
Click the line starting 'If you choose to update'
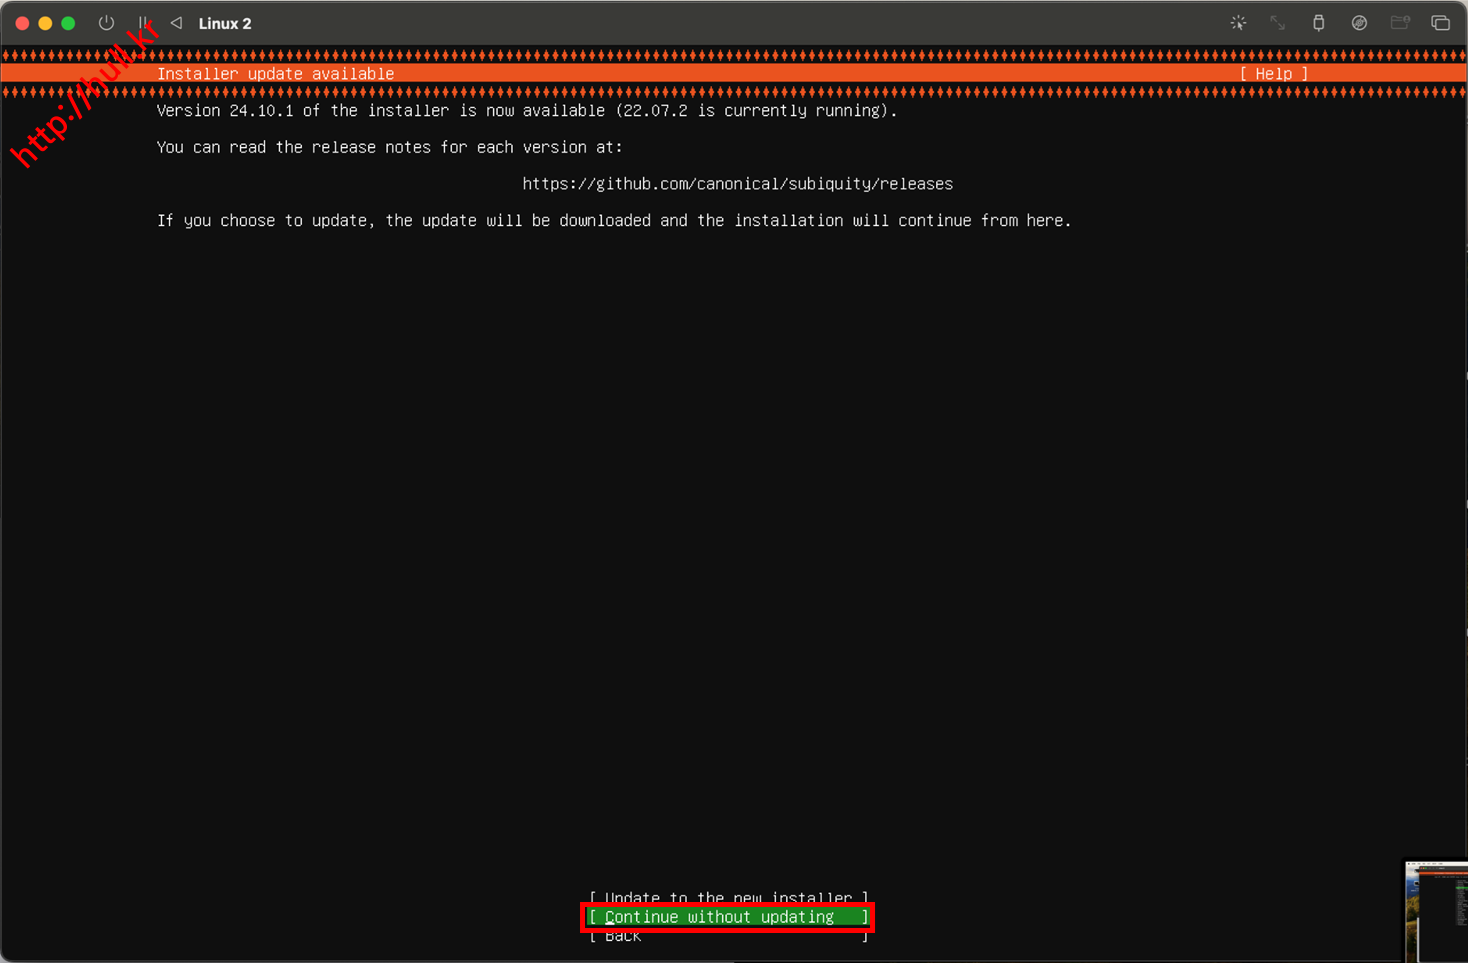[x=614, y=221]
